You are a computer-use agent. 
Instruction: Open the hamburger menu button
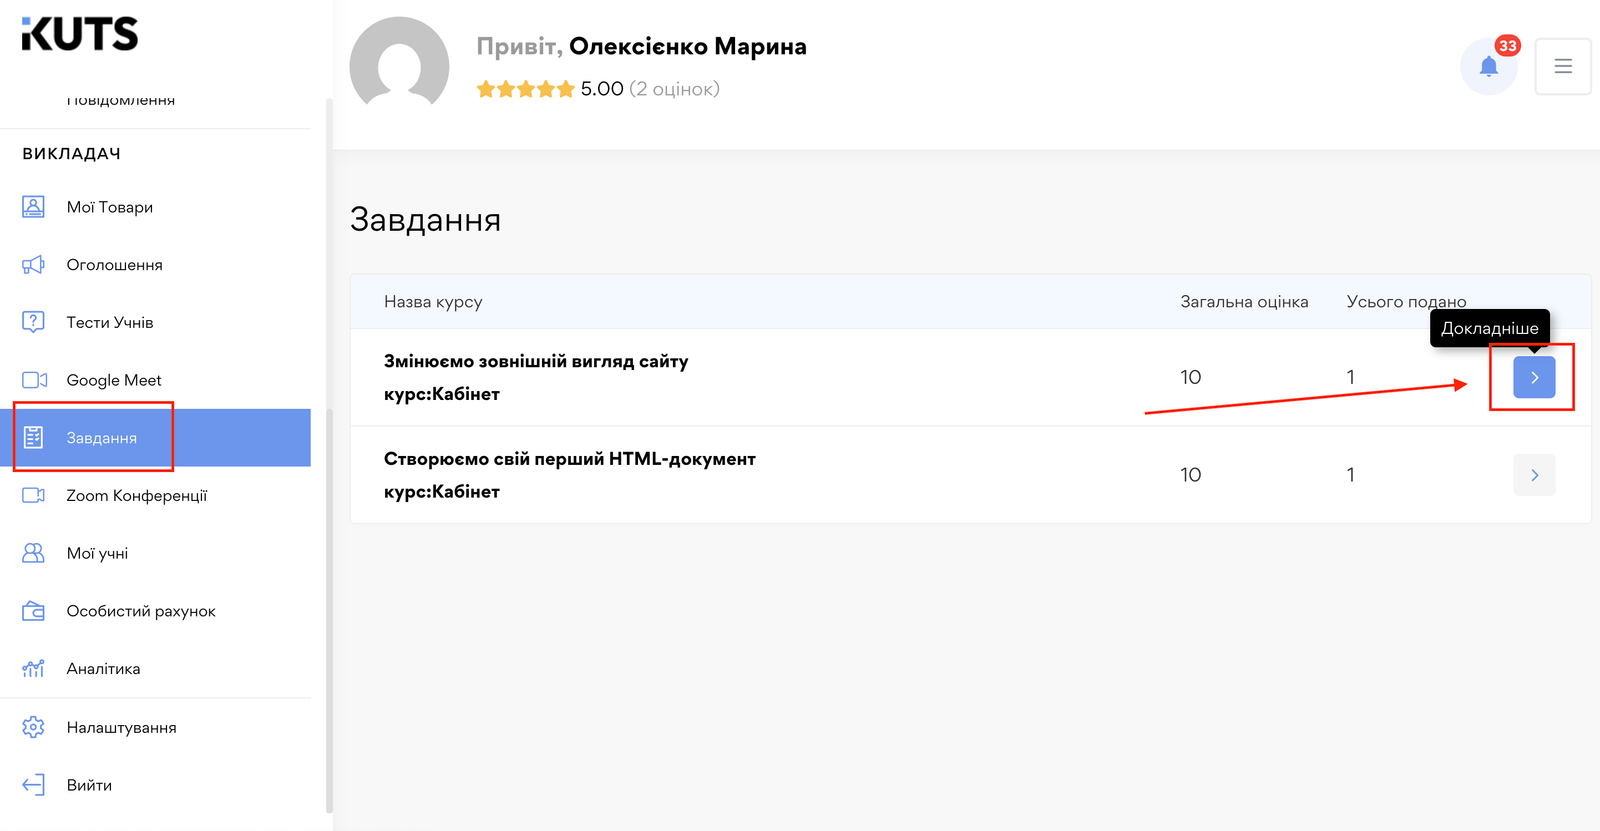coord(1563,67)
